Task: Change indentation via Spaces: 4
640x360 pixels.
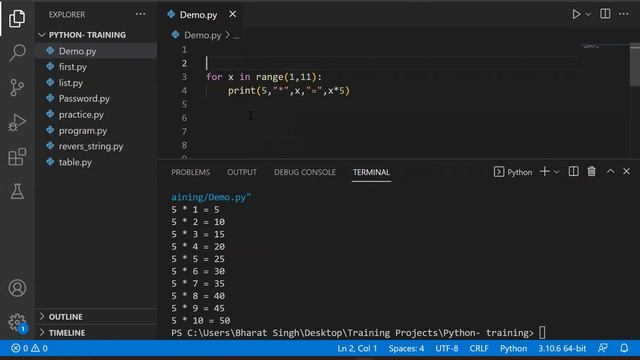Action: (x=407, y=348)
